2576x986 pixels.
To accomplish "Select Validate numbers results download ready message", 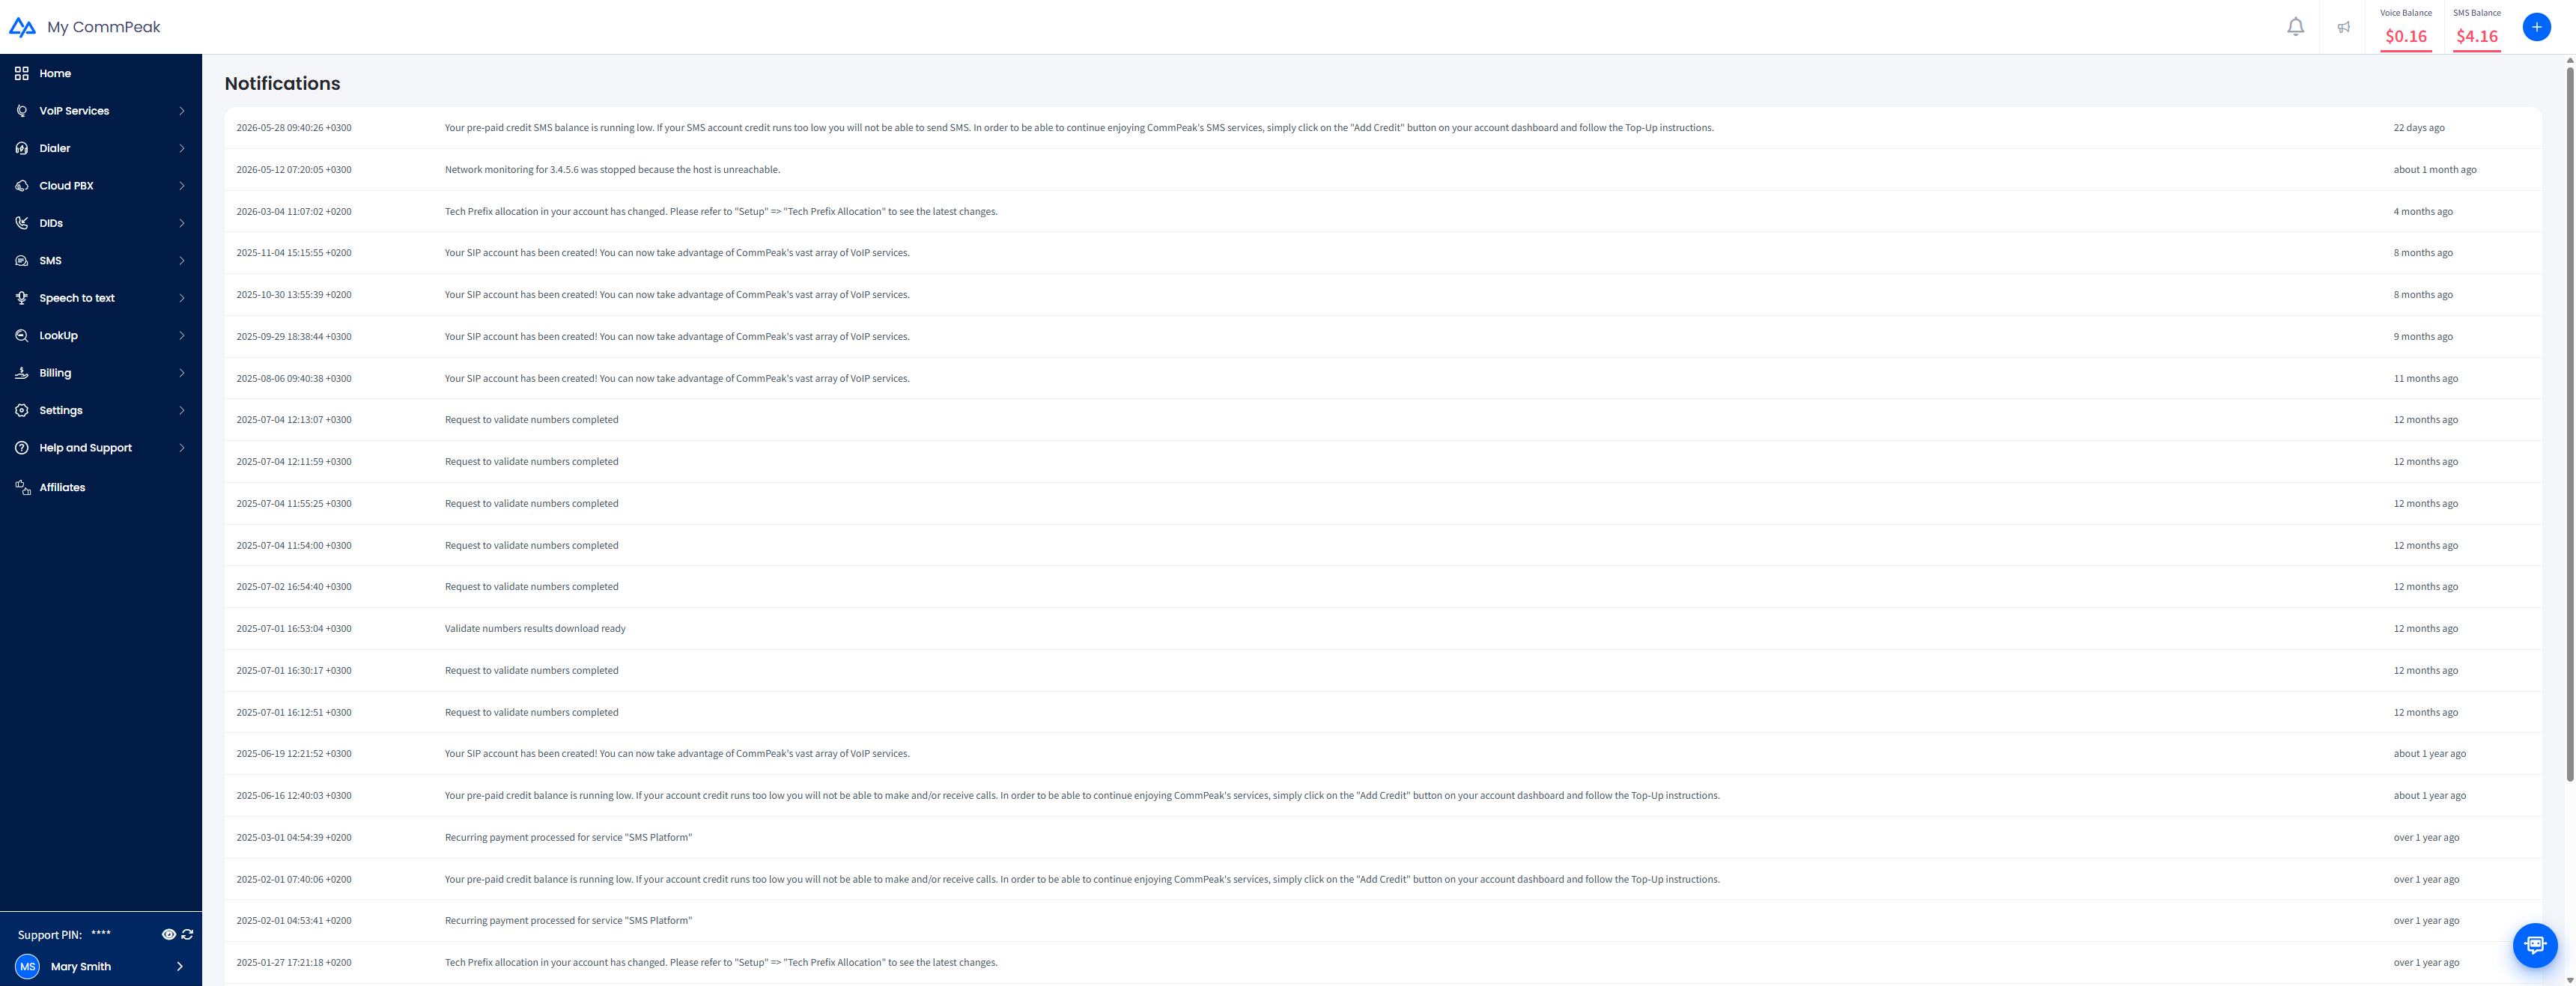I will tap(535, 629).
